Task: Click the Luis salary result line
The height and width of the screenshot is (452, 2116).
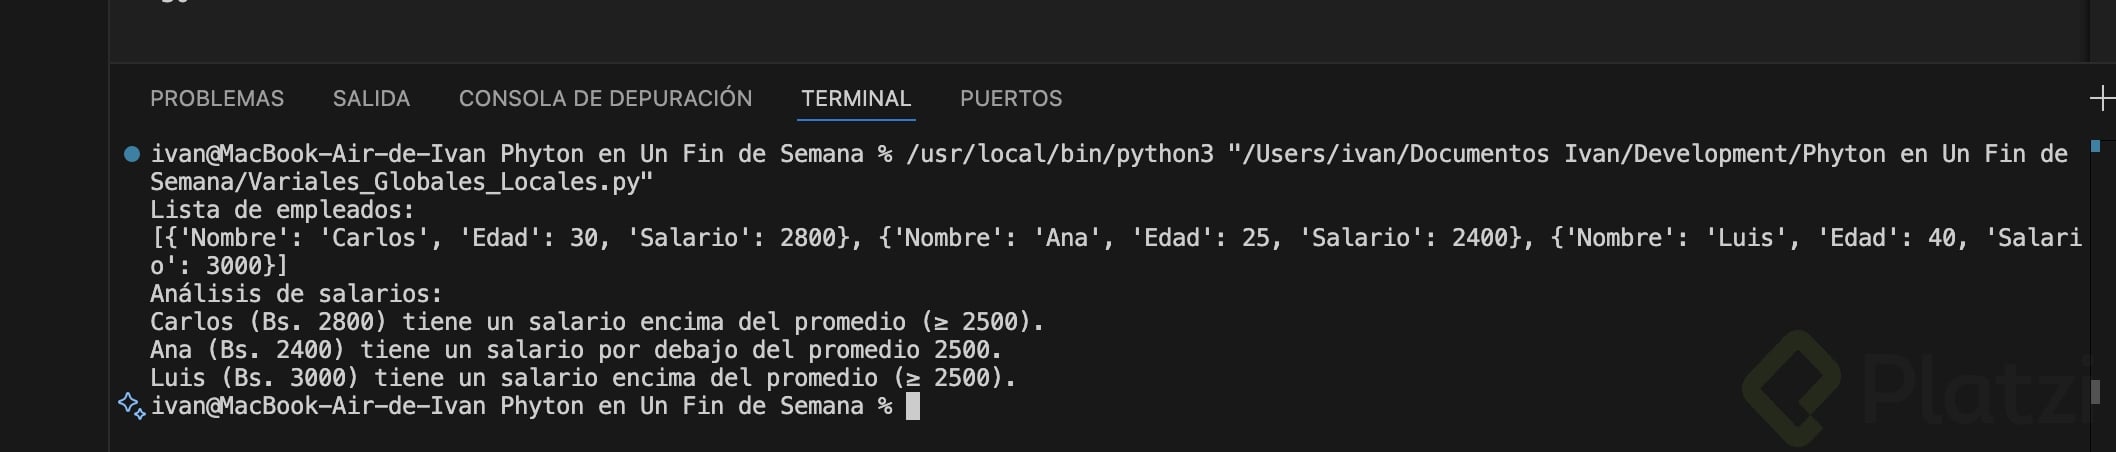Action: pyautogui.click(x=583, y=378)
